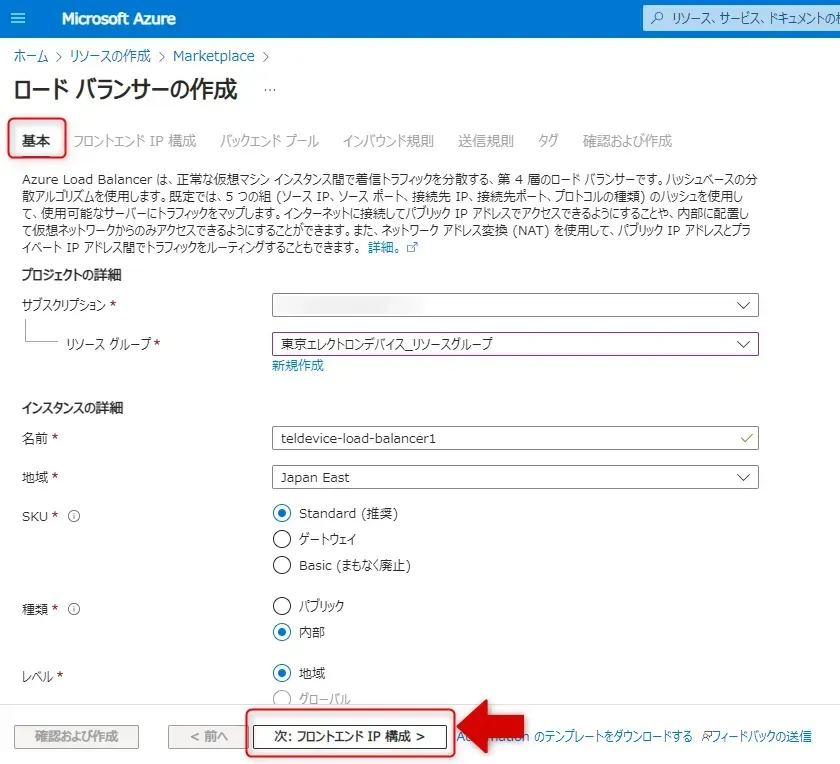This screenshot has width=840, height=764.
Task: Open the Azure portal hamburger menu
Action: point(19,19)
